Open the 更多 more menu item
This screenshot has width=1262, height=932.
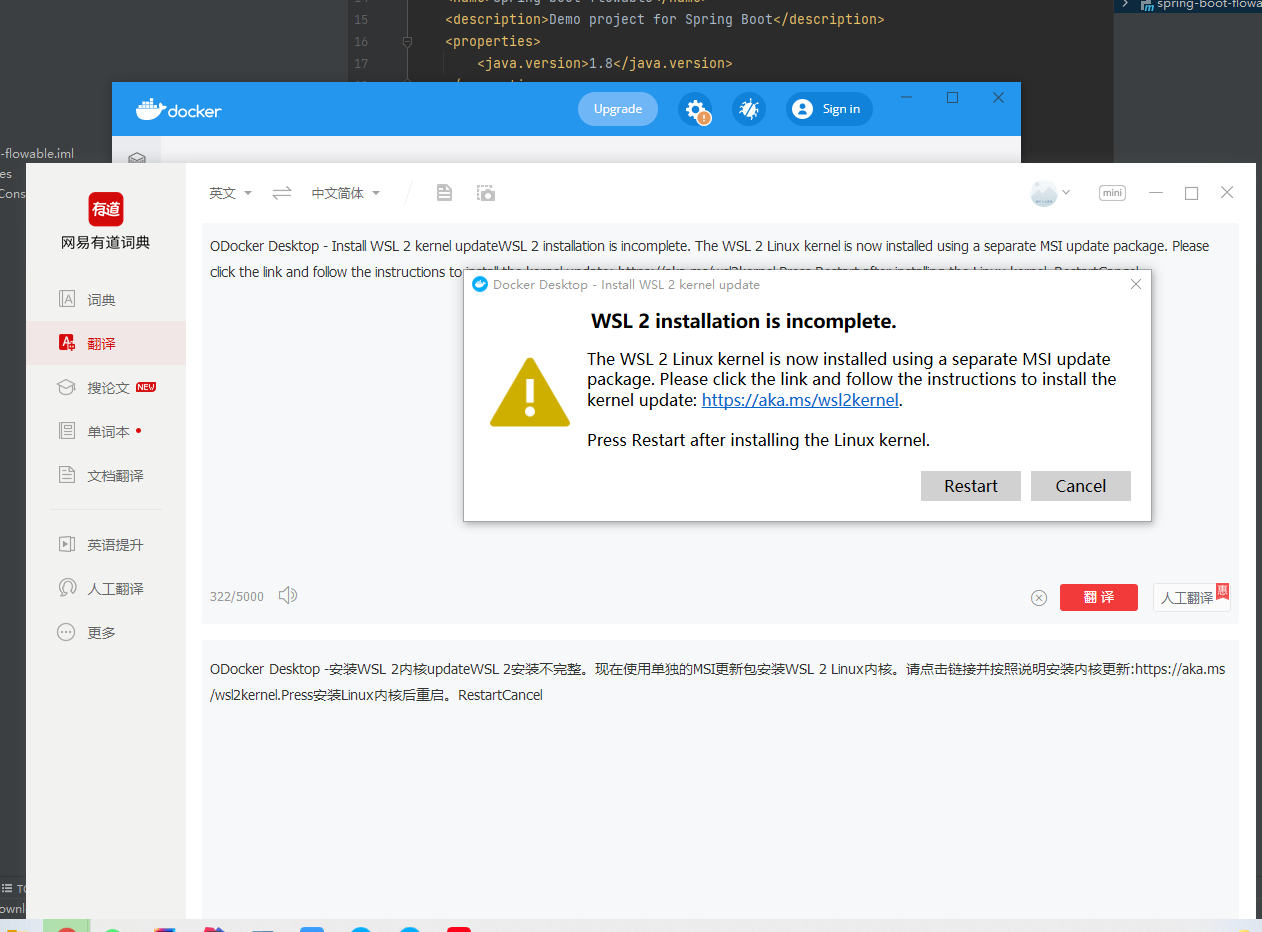[x=106, y=632]
